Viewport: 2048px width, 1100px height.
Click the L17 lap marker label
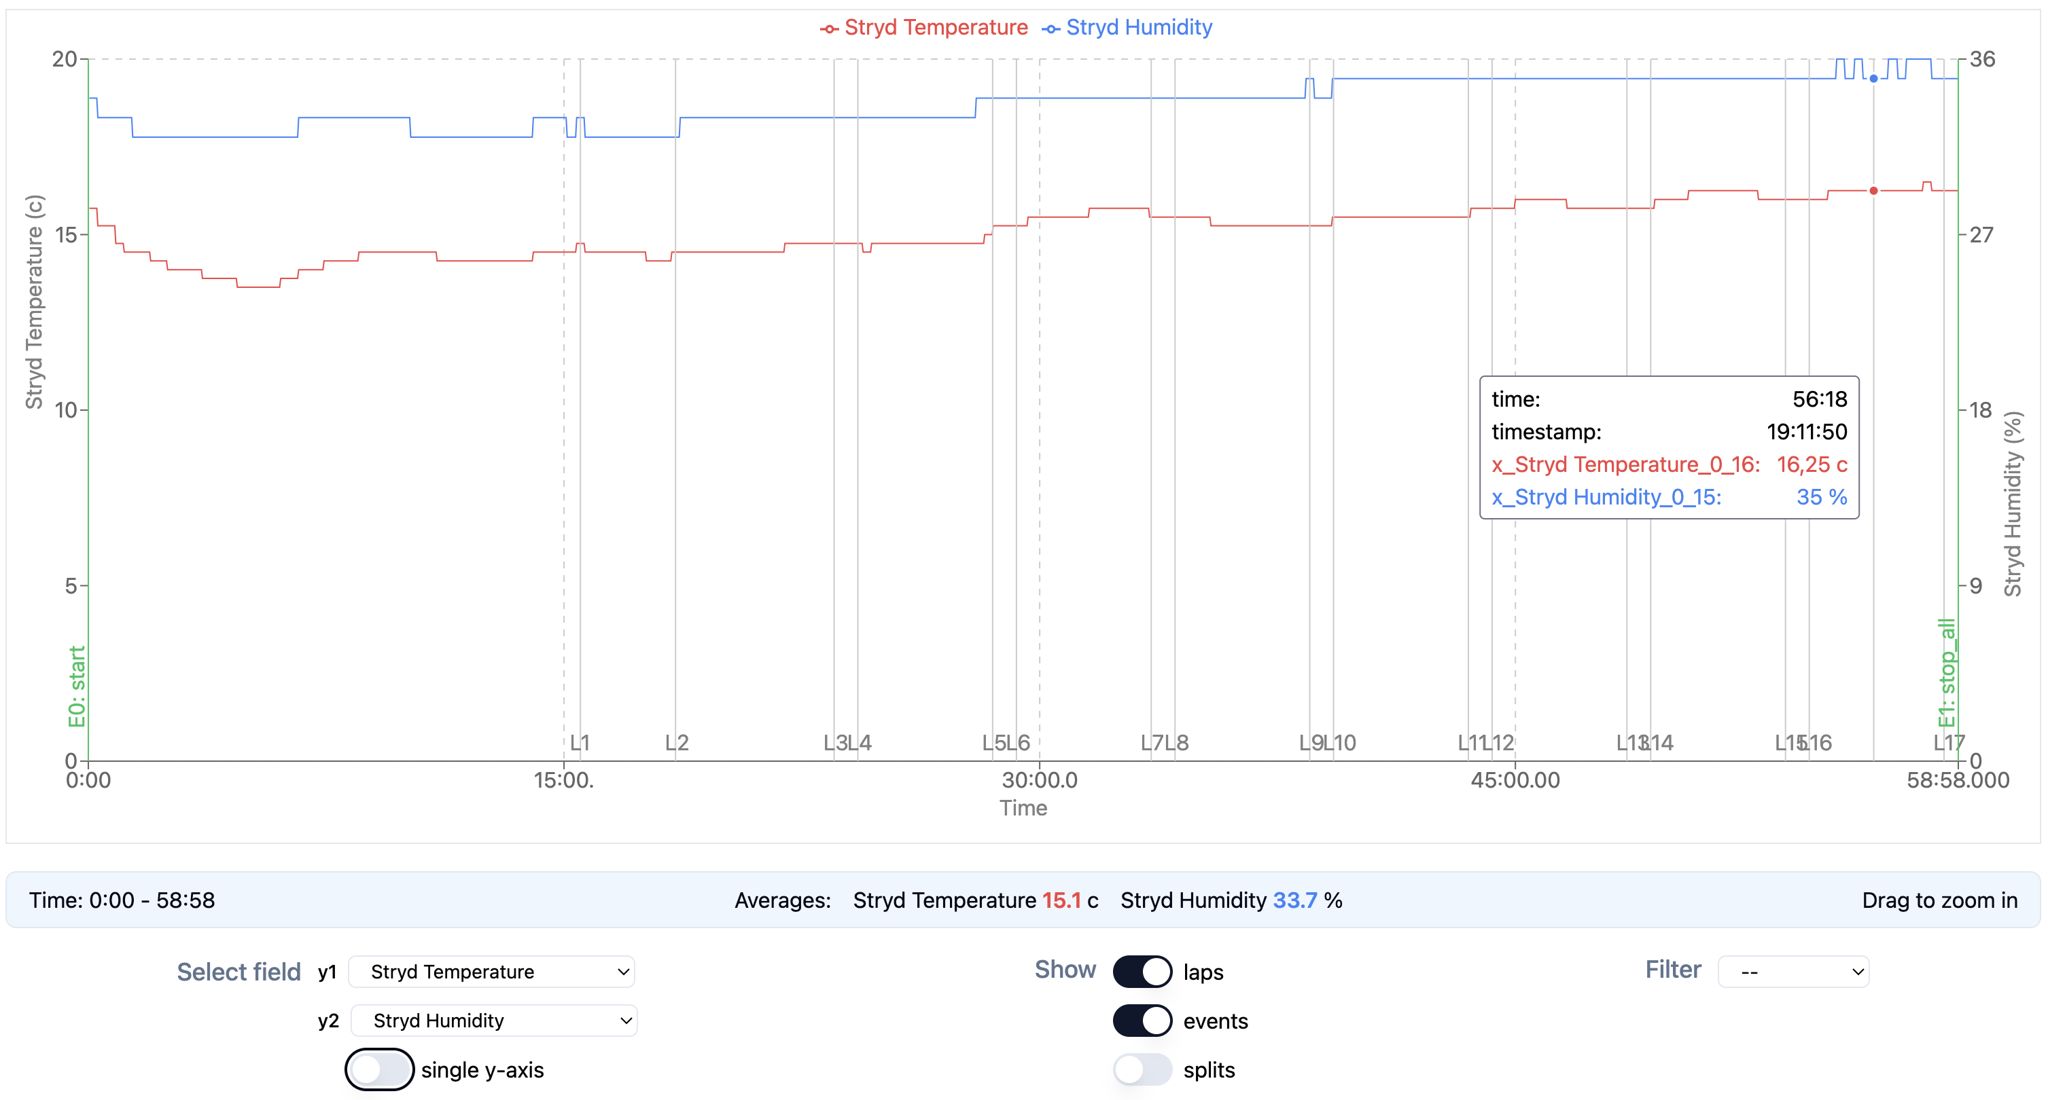pos(1948,743)
